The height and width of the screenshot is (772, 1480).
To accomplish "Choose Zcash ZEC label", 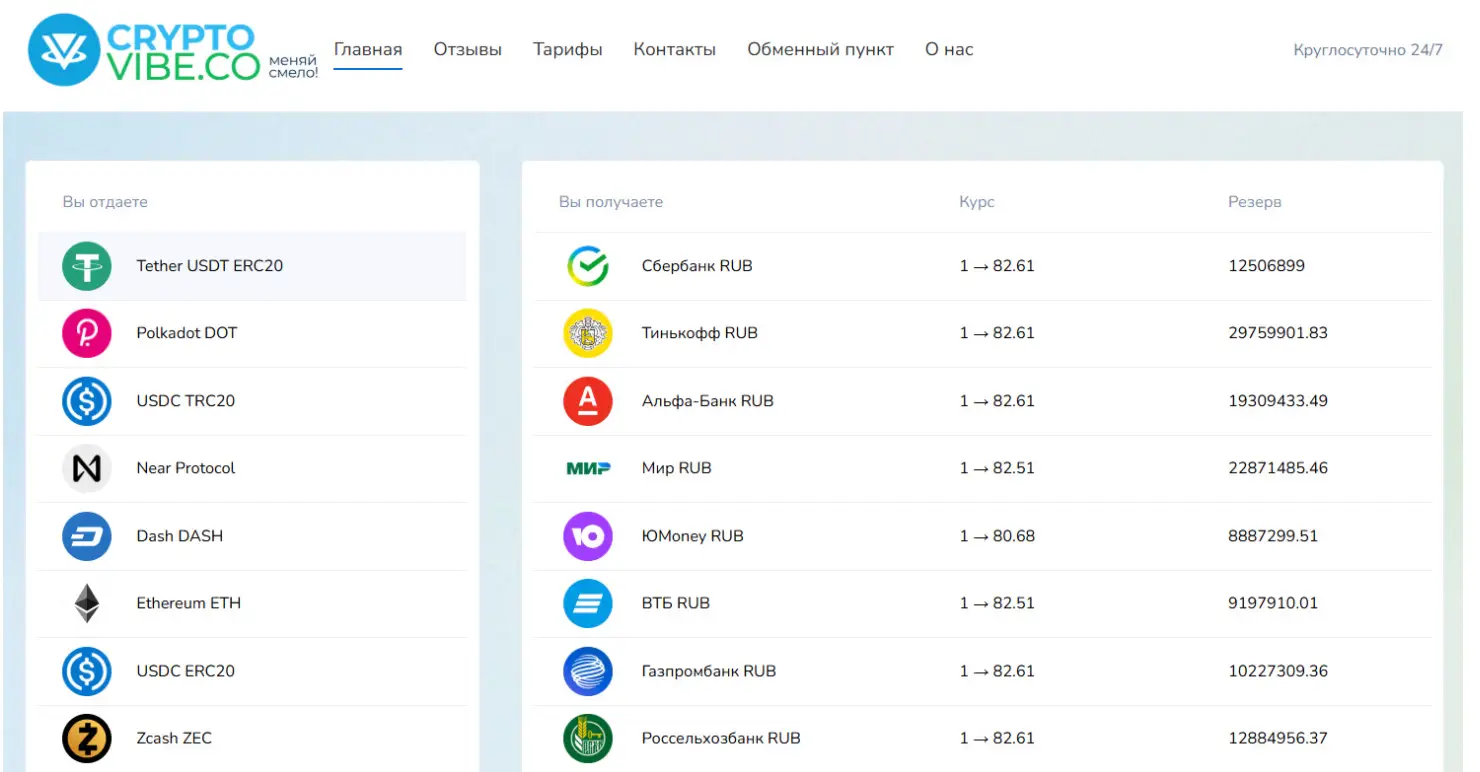I will click(x=174, y=738).
